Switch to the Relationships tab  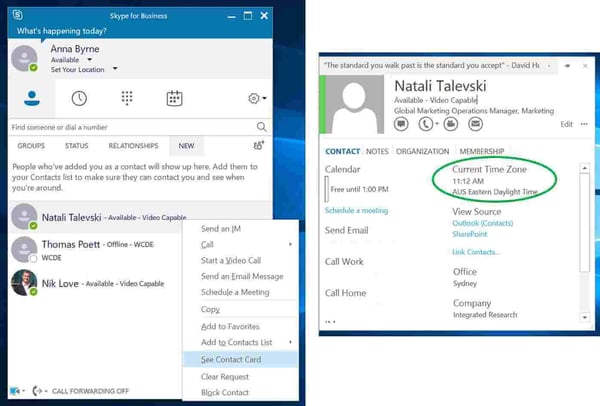point(132,146)
